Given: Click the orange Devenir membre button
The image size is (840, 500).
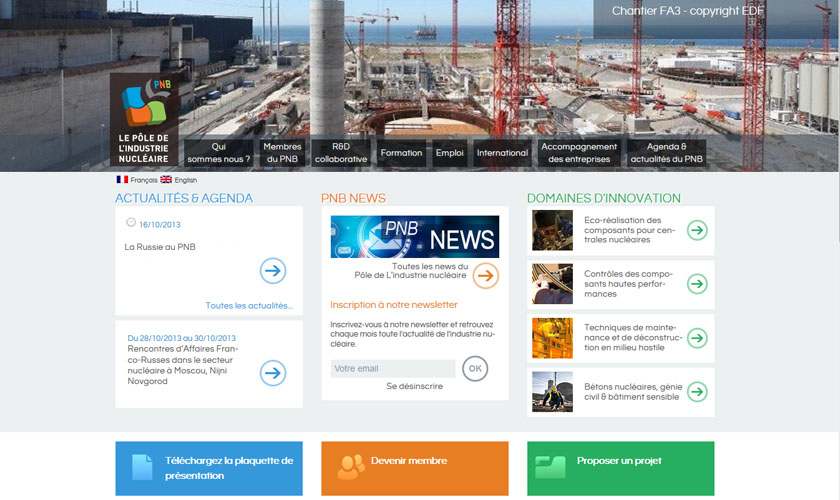Looking at the screenshot, I should pos(414,467).
